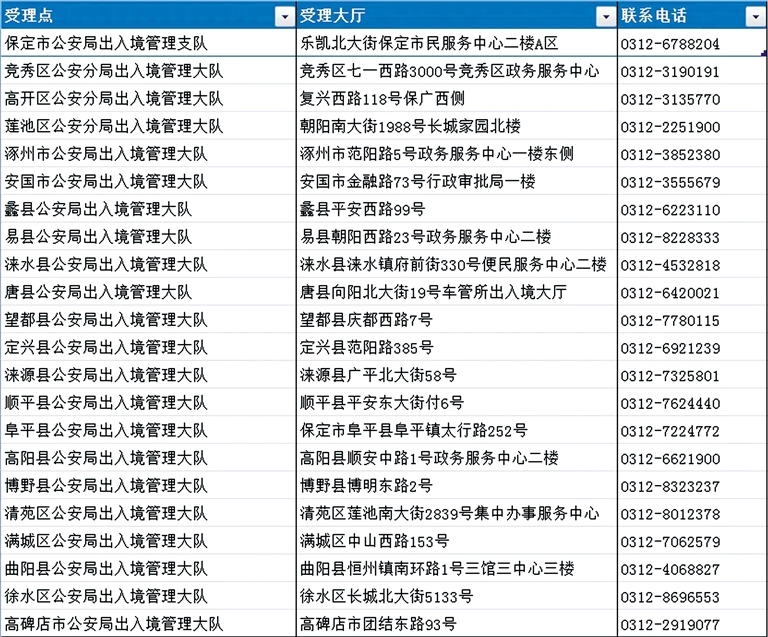Select cell 博野县公安局出入境管理大队
The image size is (768, 637).
click(x=148, y=486)
